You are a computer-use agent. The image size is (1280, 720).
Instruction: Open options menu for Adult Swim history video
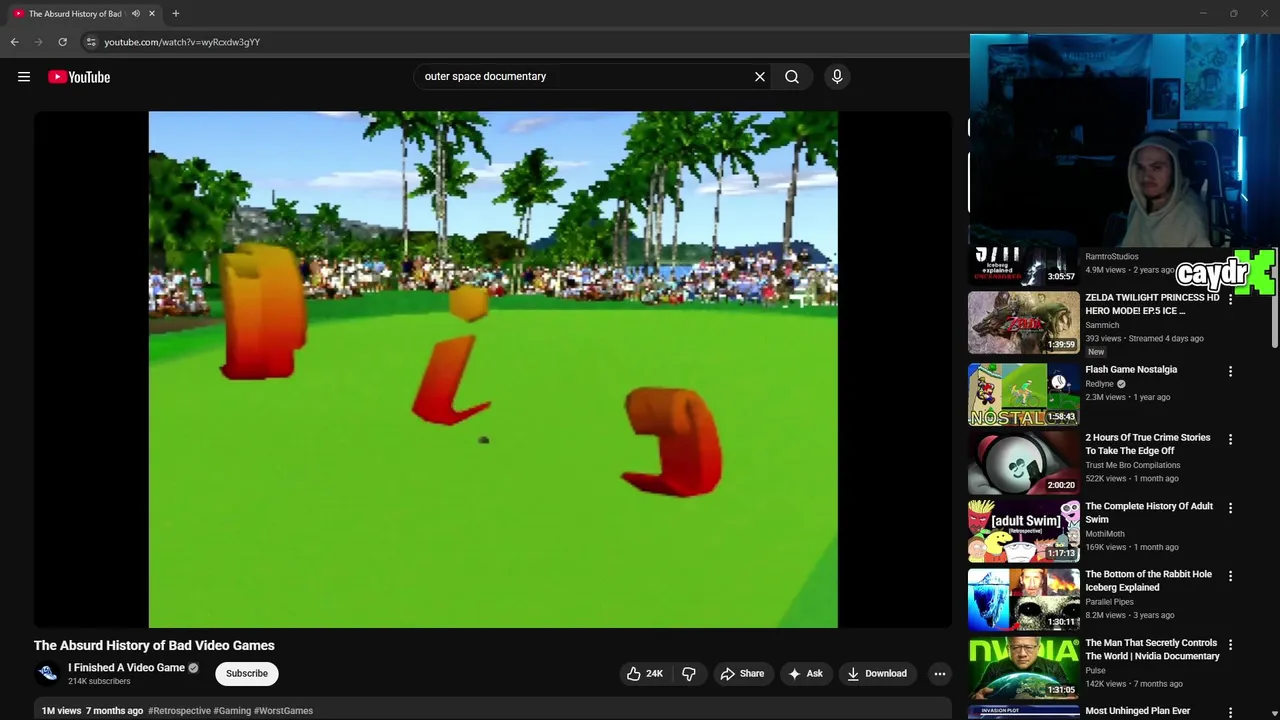pyautogui.click(x=1230, y=508)
